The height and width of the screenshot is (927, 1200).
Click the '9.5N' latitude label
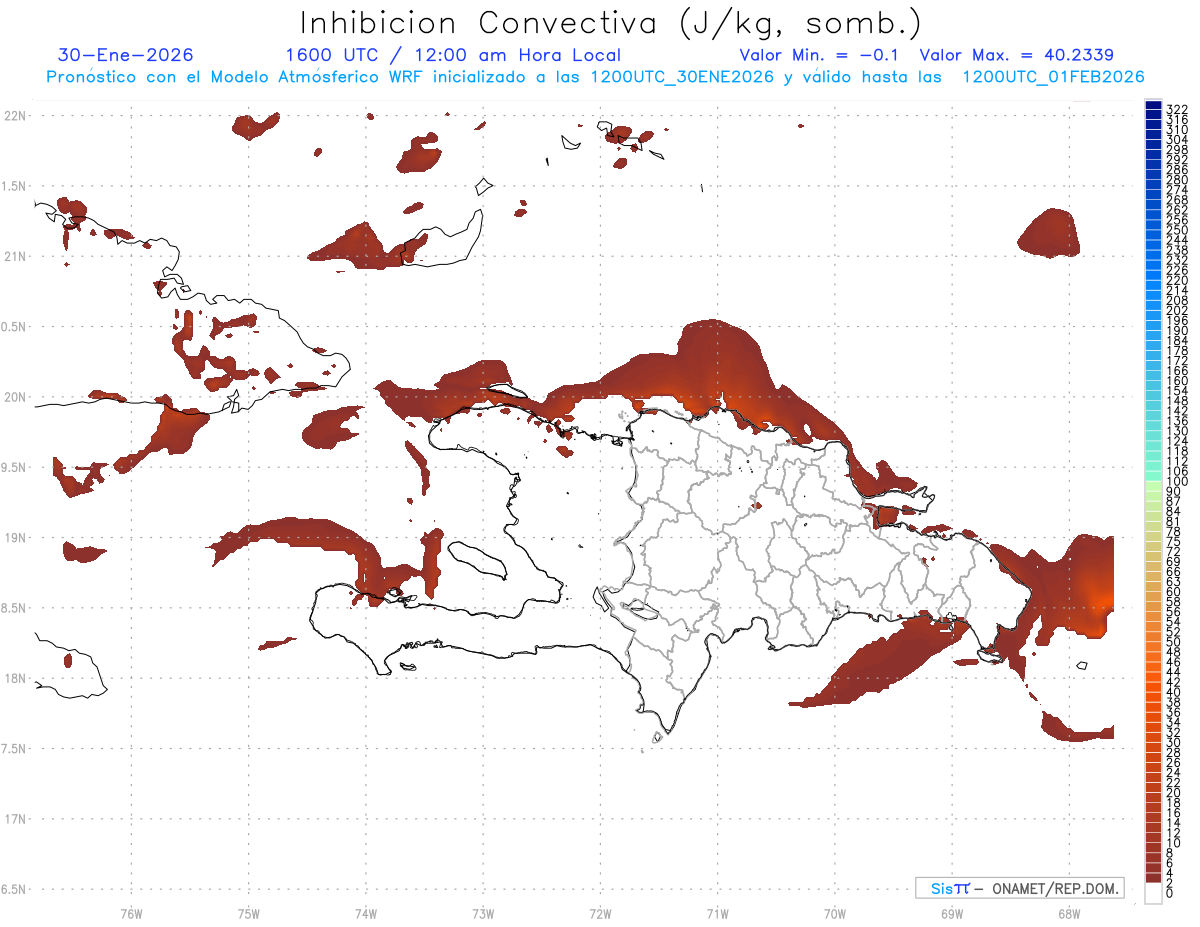click(x=14, y=467)
